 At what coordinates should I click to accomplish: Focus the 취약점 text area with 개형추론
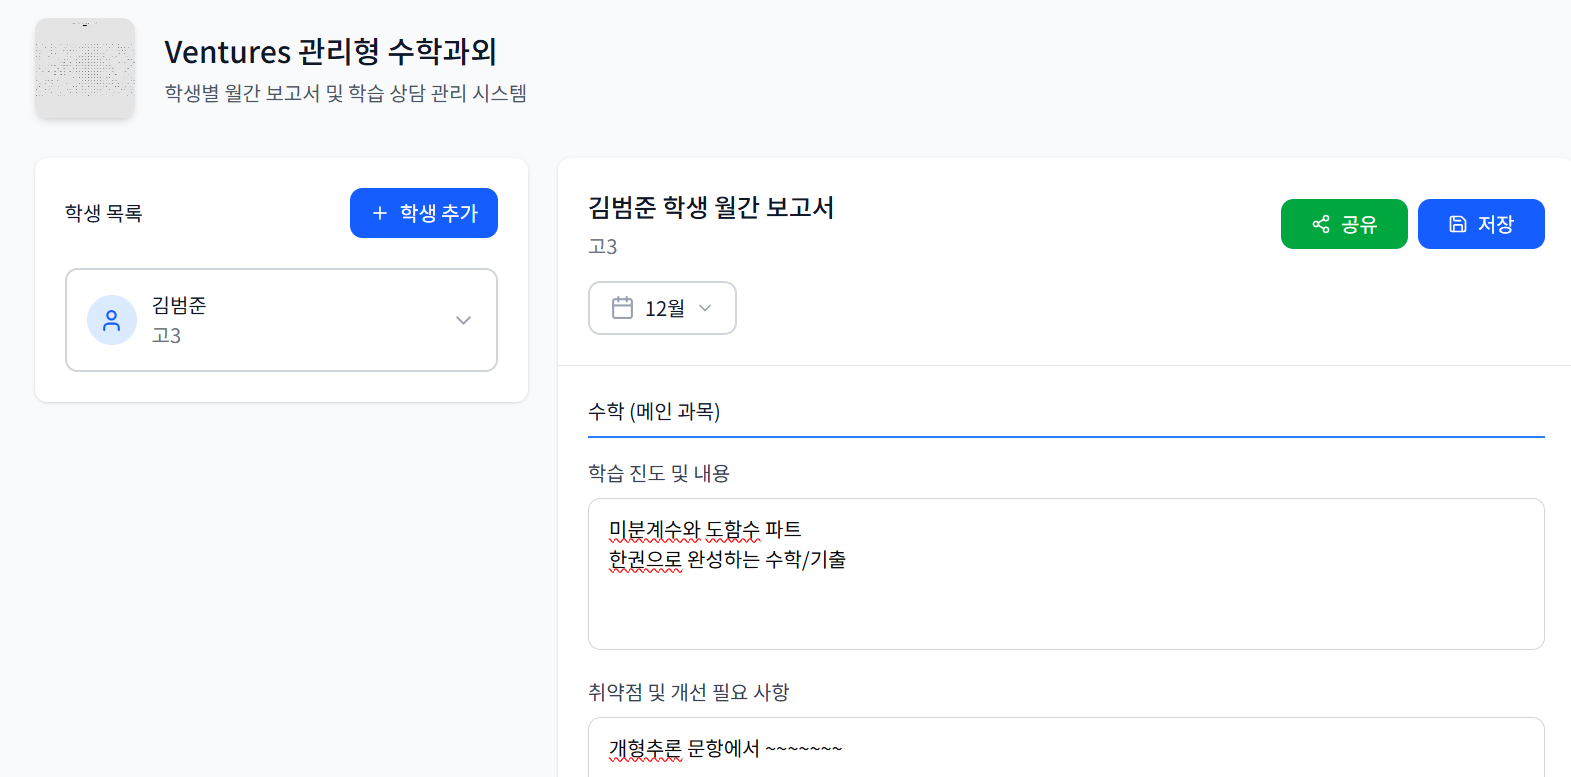click(1065, 748)
